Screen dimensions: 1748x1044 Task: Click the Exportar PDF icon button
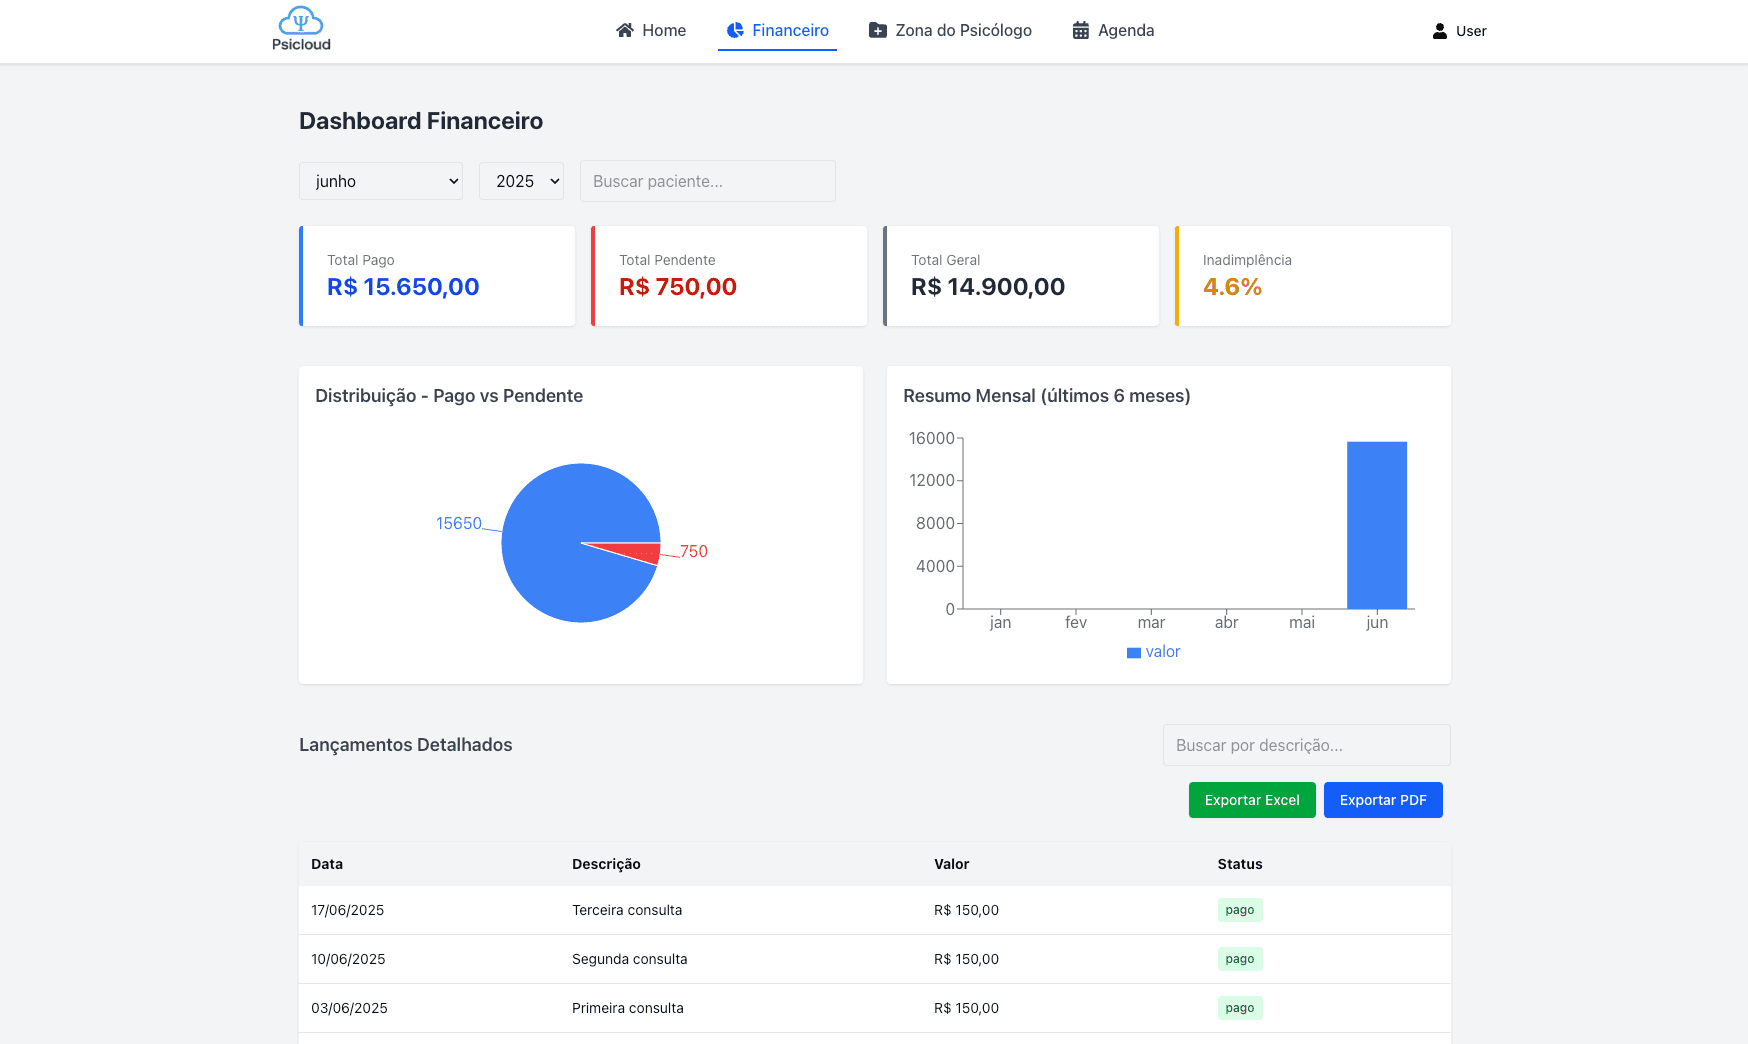(1383, 800)
